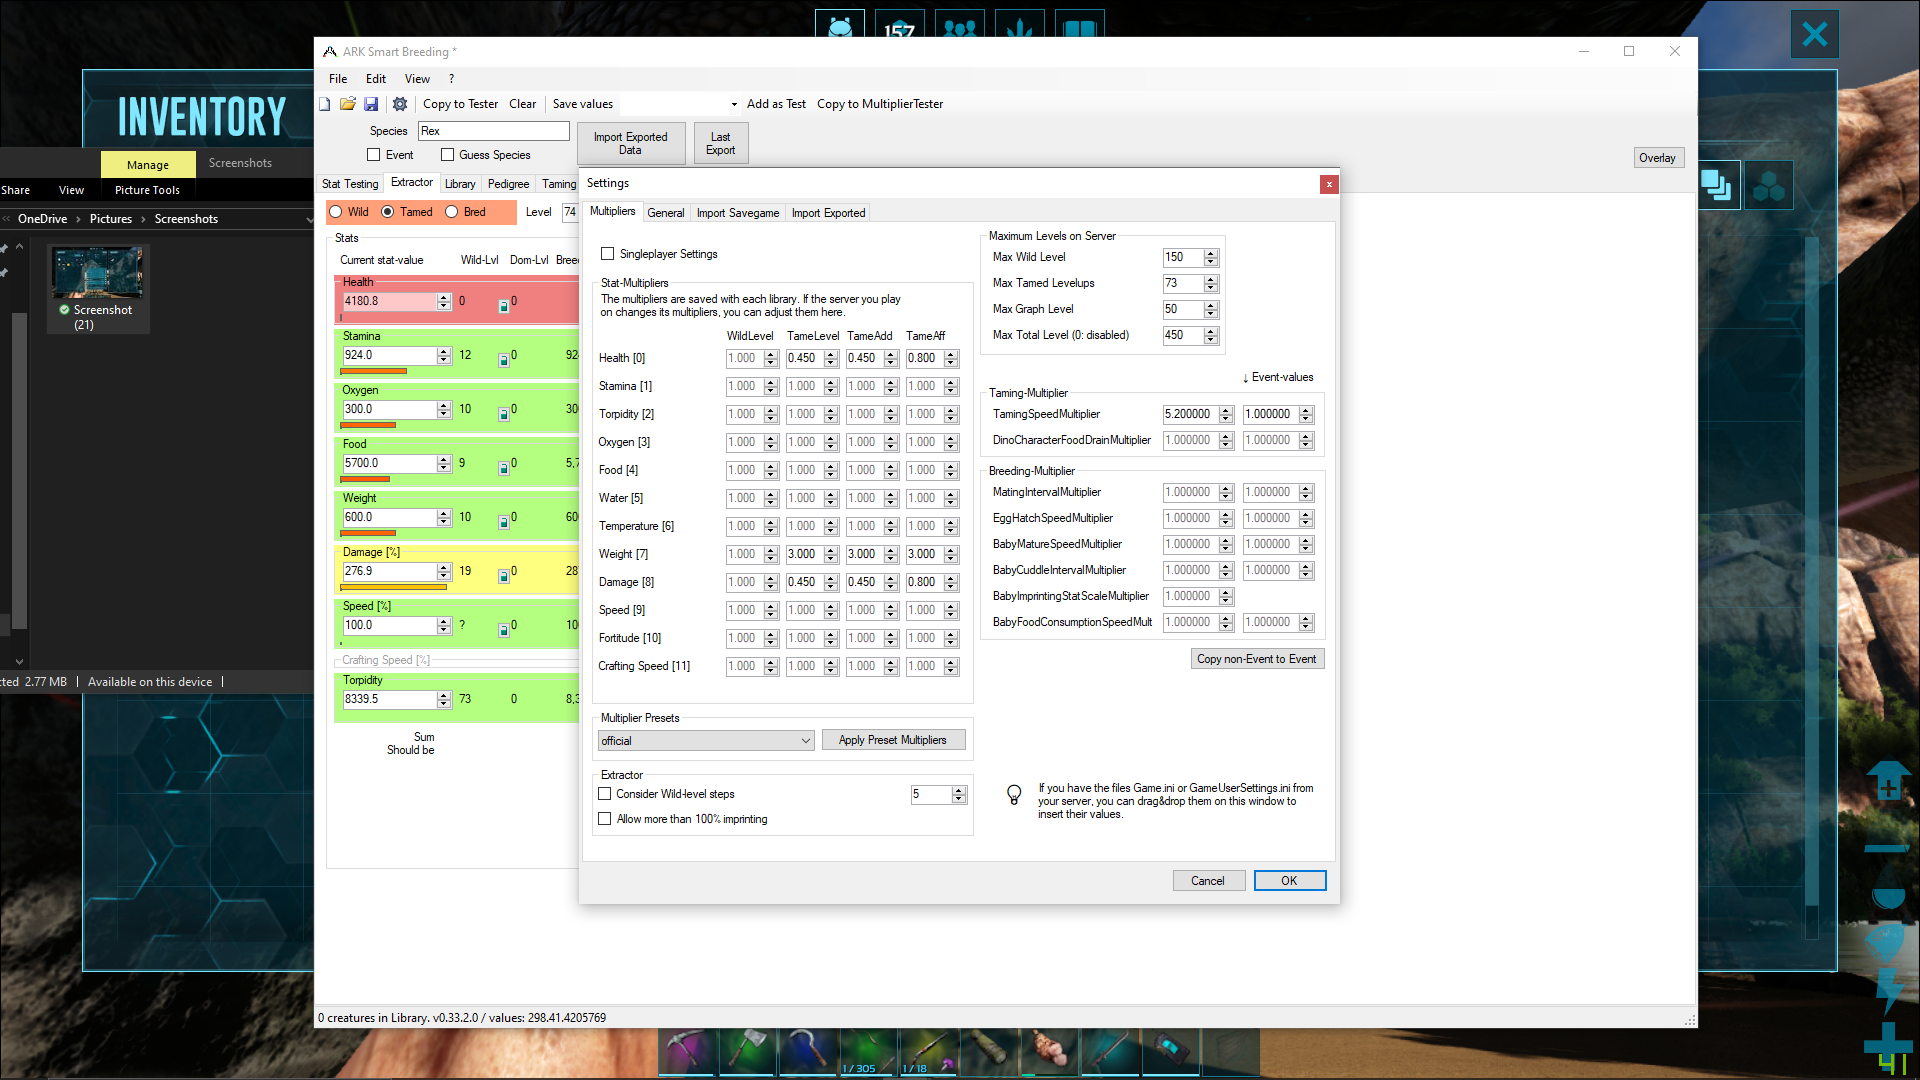Select the hatchet in the hotbar
The image size is (1920, 1080).
747,1053
